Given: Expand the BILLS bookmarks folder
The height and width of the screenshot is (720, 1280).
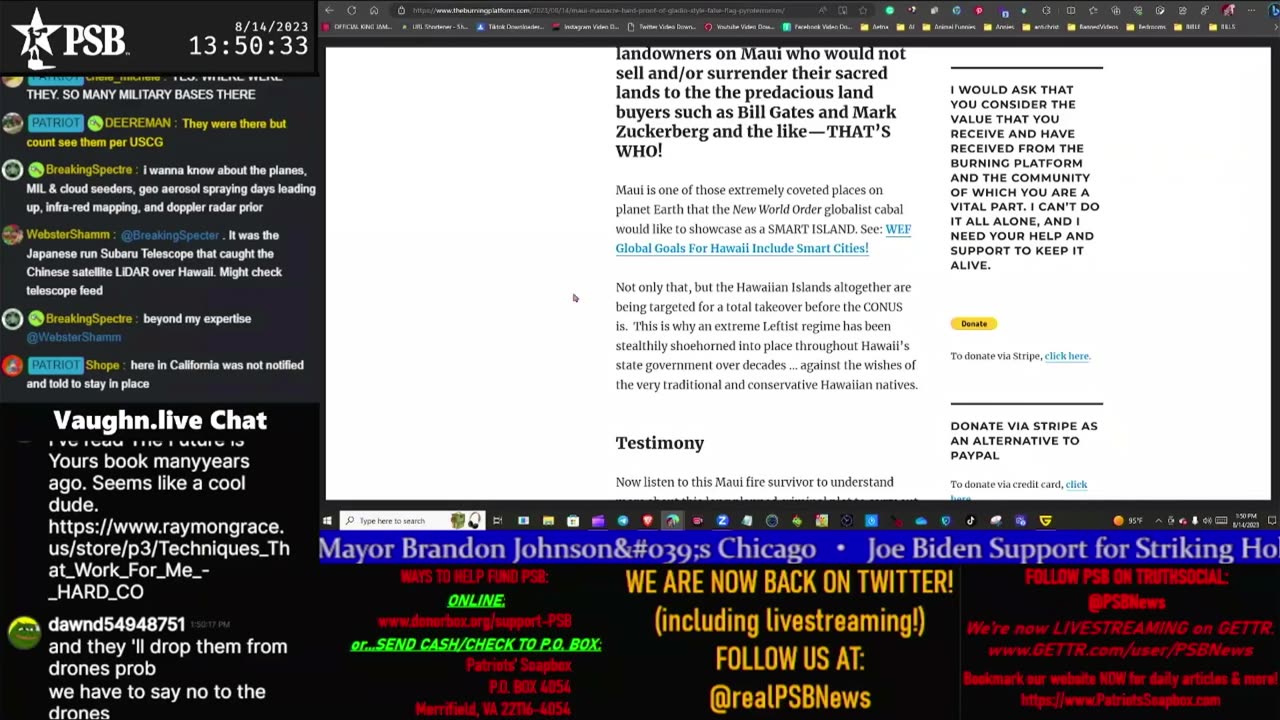Looking at the screenshot, I should pos(1224,27).
